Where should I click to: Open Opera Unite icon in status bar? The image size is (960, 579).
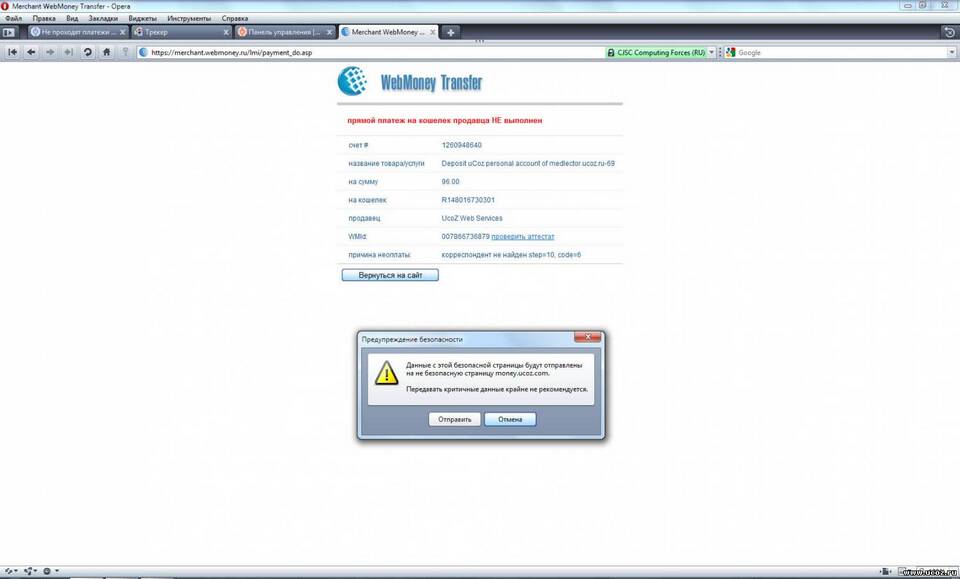30,571
